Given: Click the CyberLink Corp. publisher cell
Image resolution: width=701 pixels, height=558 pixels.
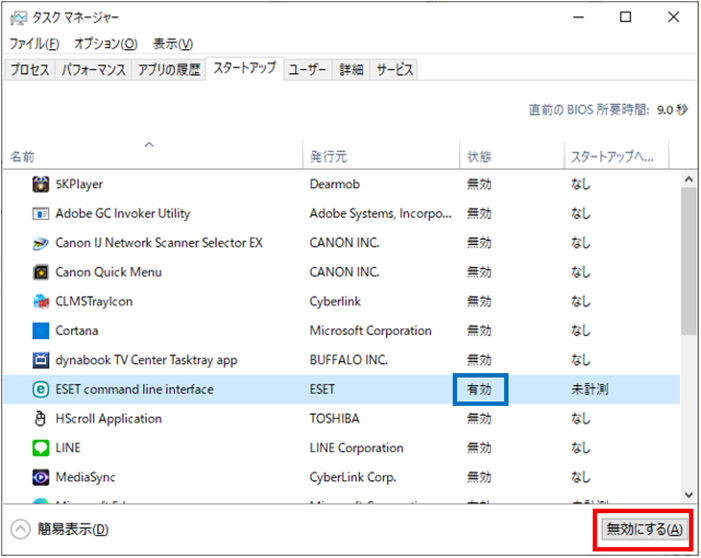Looking at the screenshot, I should [353, 478].
